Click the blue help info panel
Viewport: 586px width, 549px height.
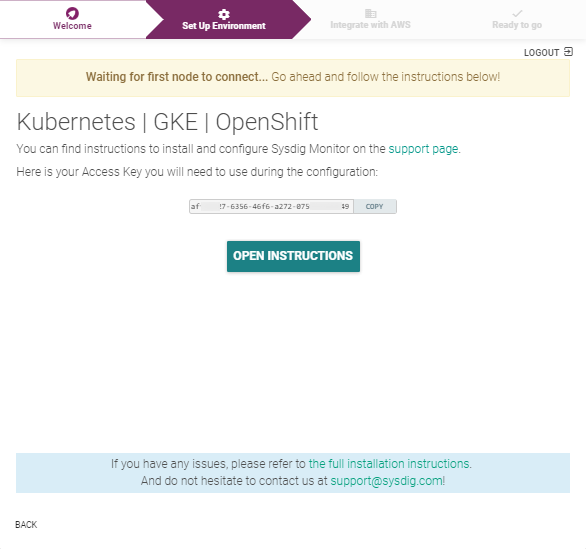pos(293,473)
